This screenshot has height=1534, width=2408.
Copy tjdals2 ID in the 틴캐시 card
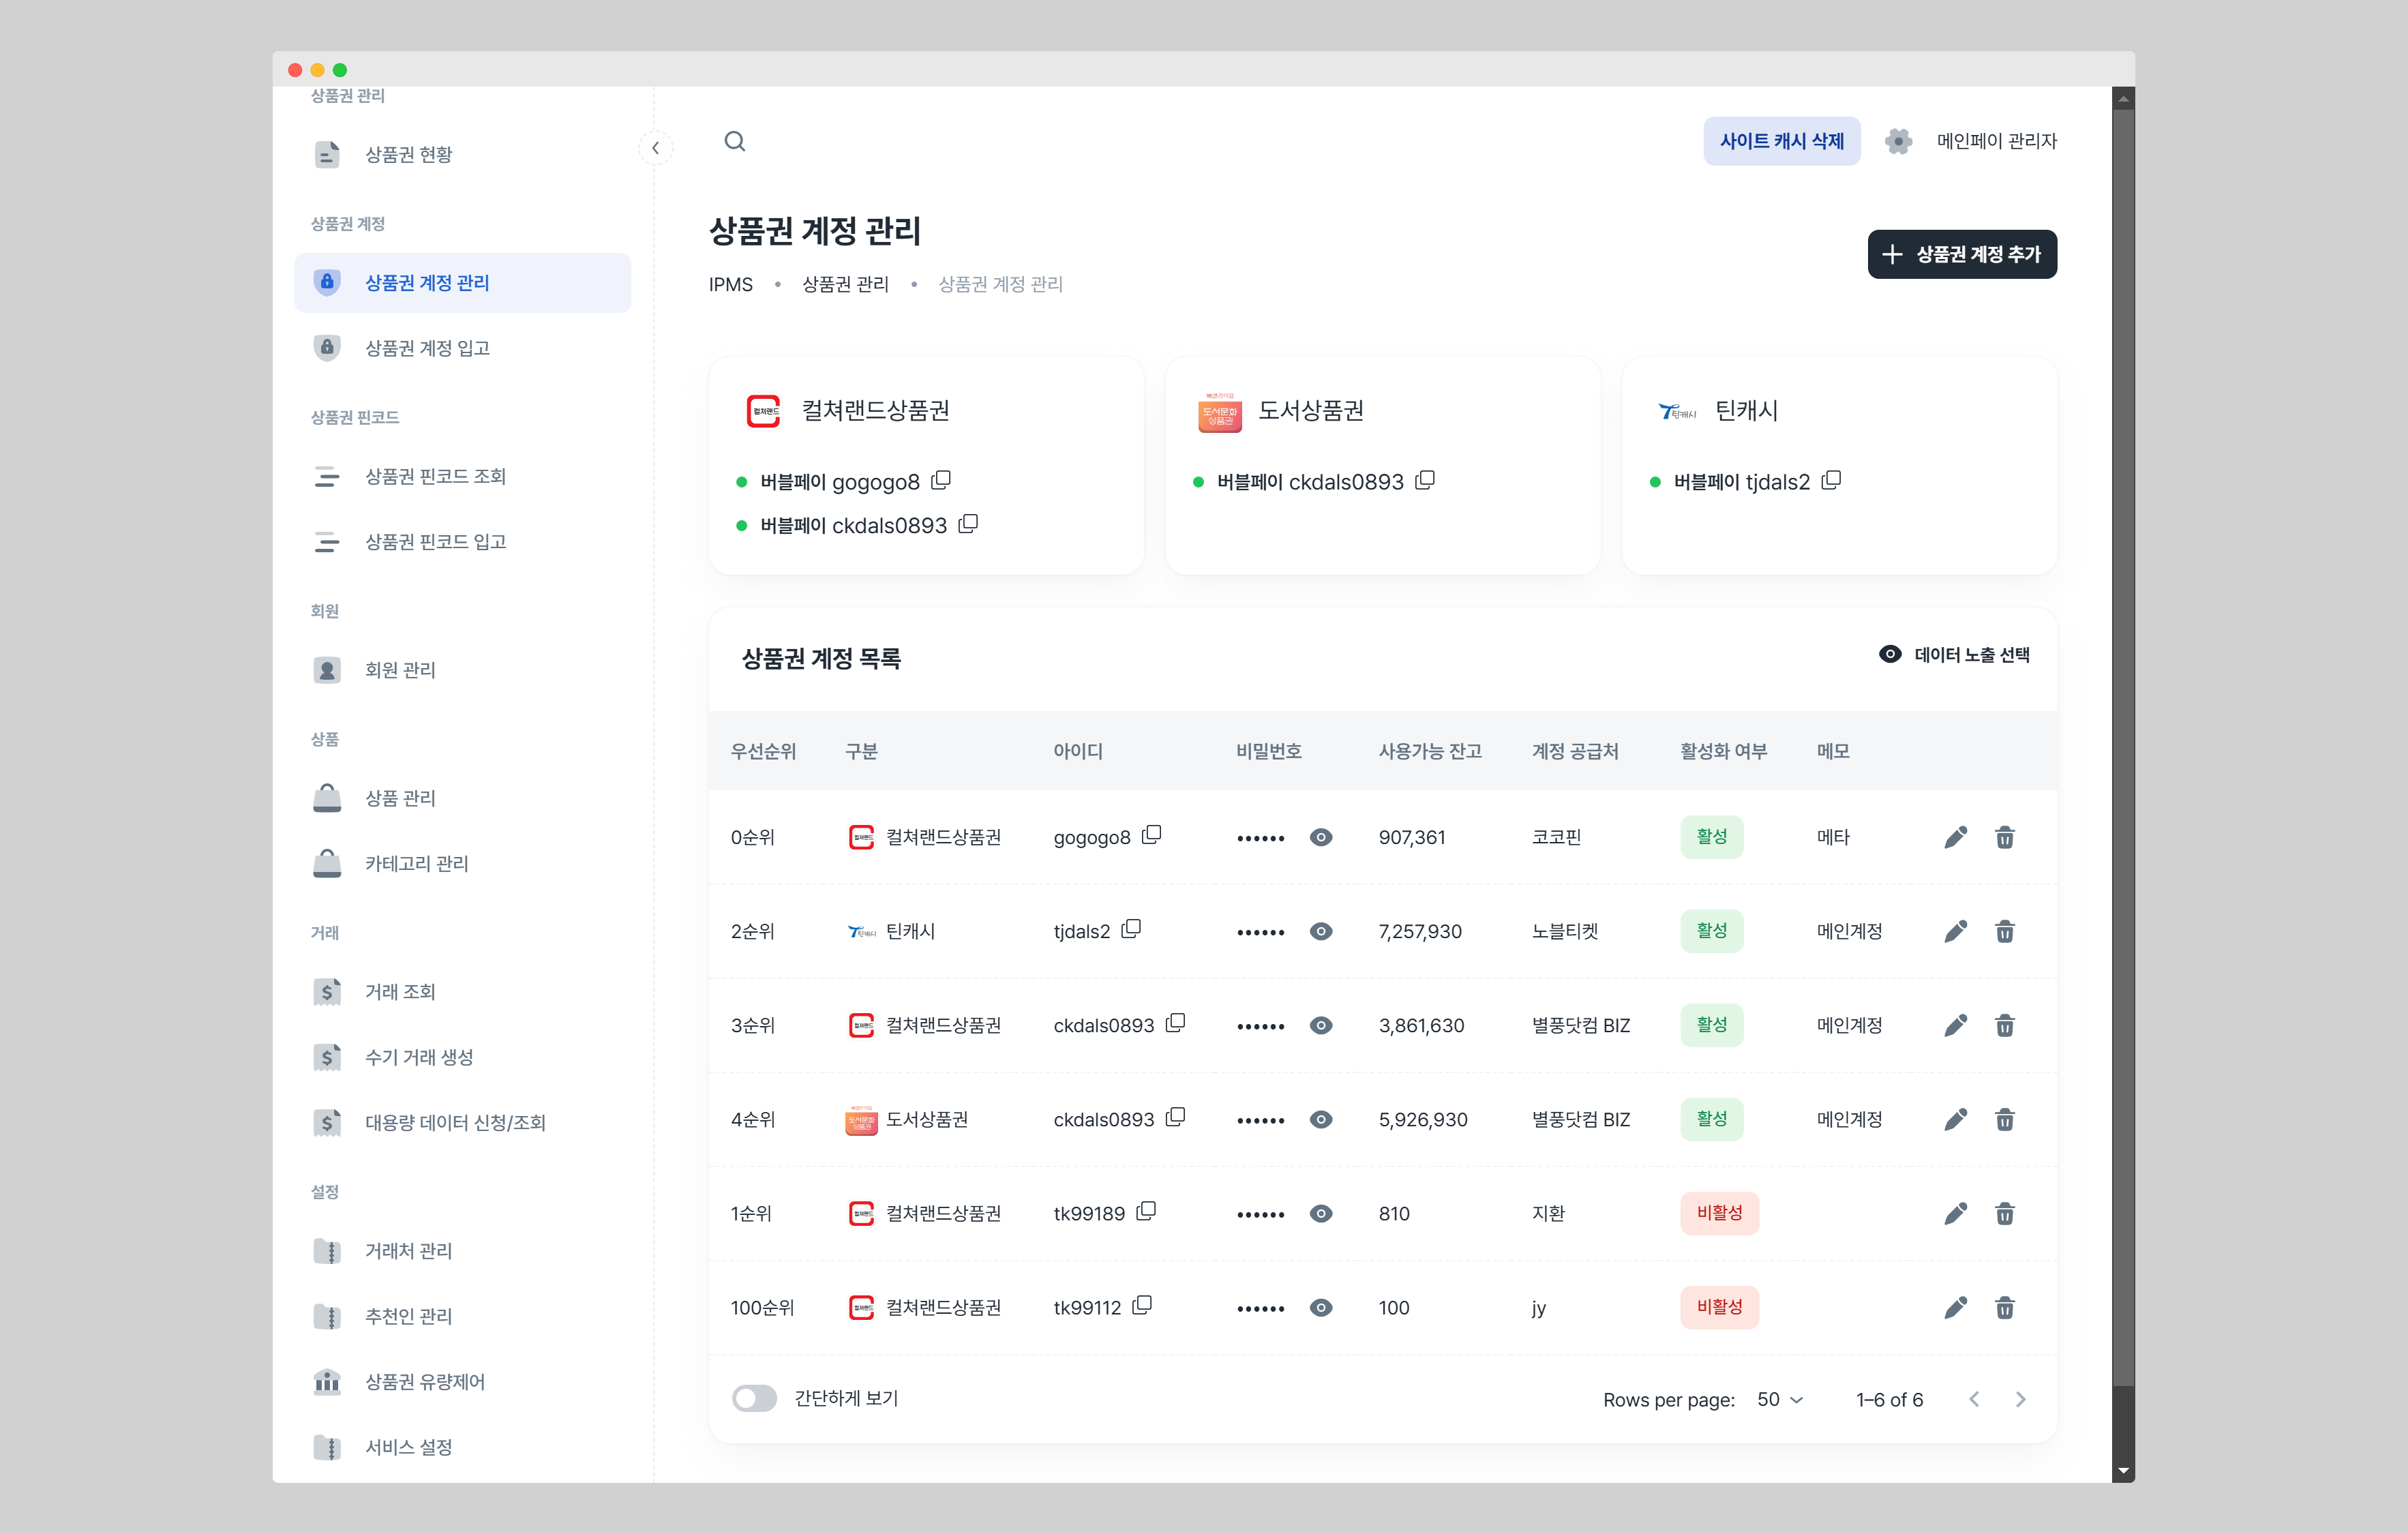click(x=1831, y=481)
